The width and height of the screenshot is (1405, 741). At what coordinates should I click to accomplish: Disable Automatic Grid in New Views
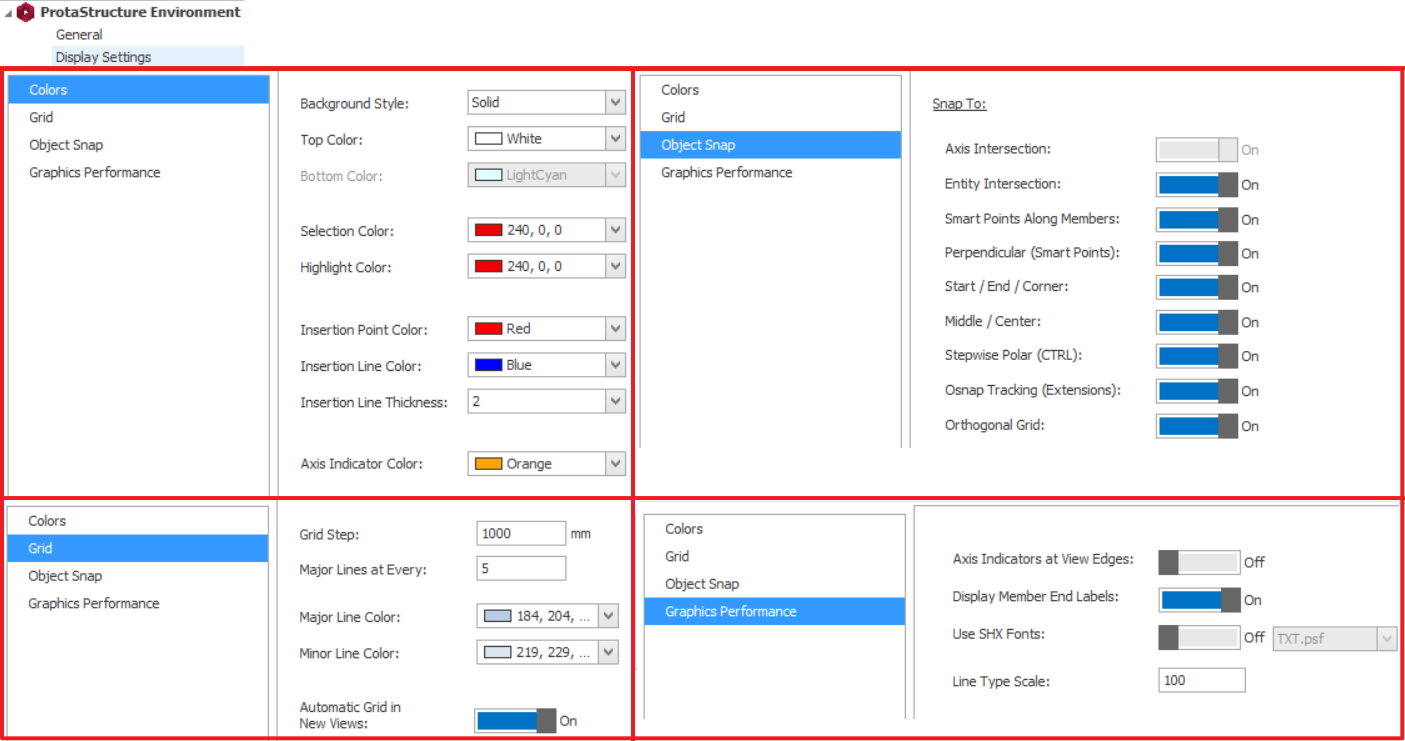[516, 721]
